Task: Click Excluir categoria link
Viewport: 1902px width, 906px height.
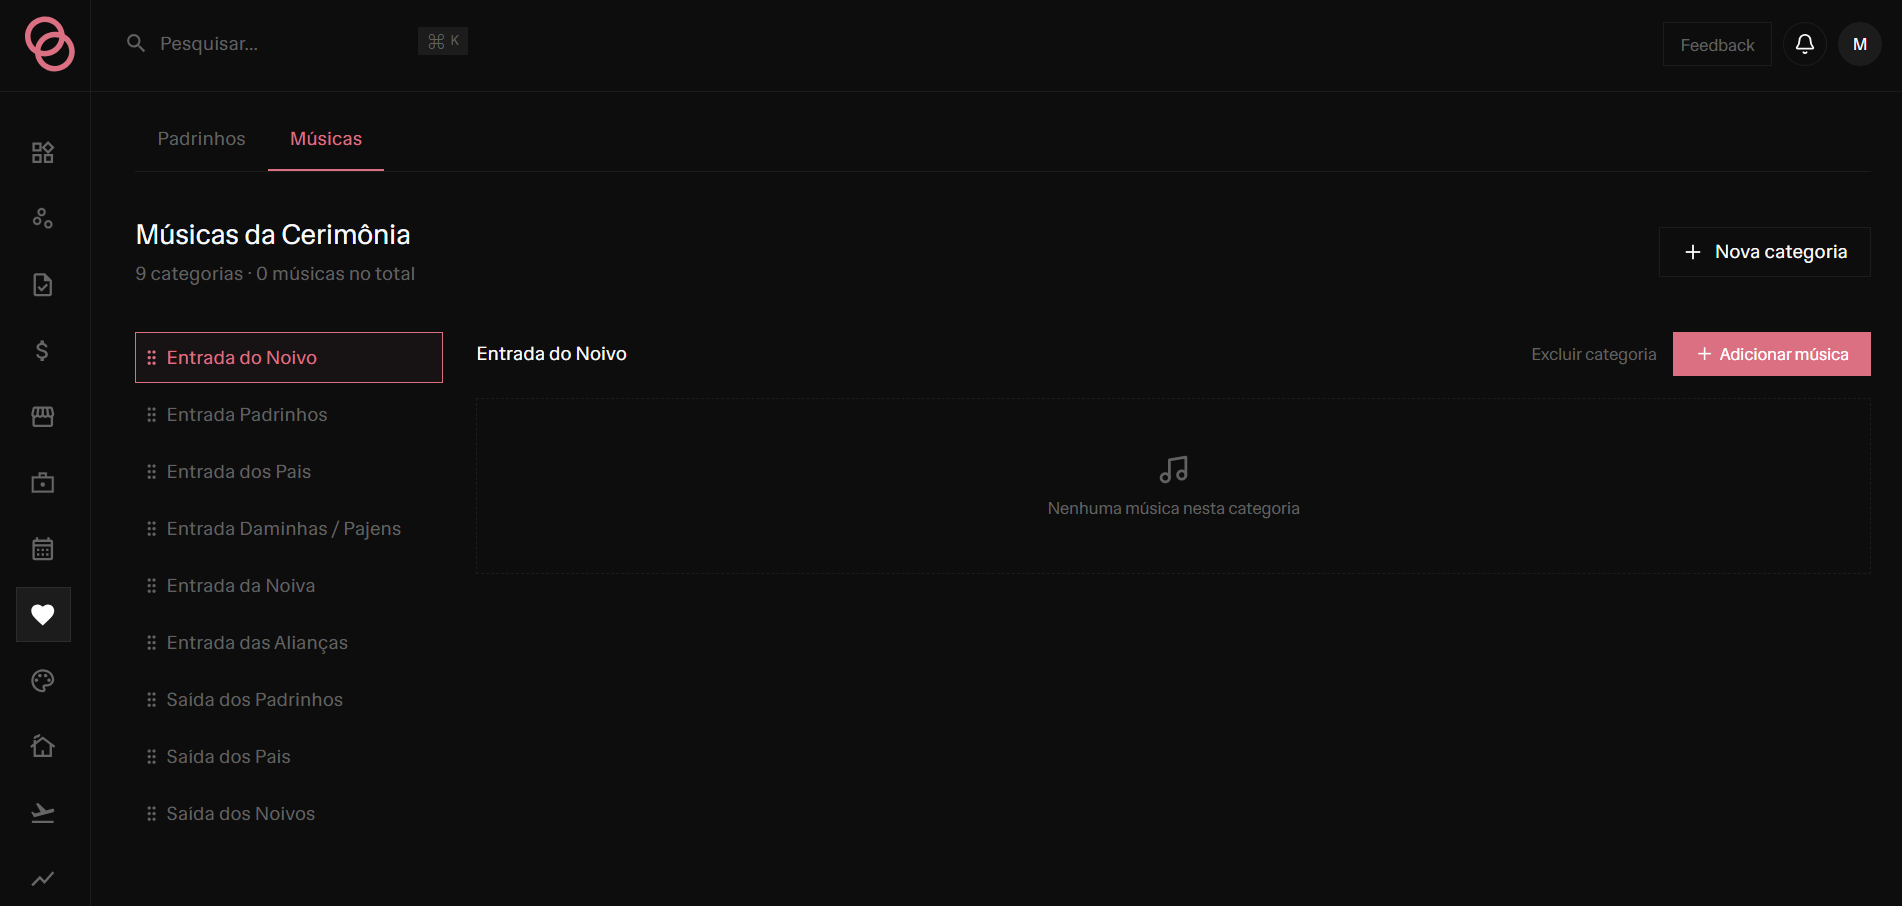Action: 1594,354
